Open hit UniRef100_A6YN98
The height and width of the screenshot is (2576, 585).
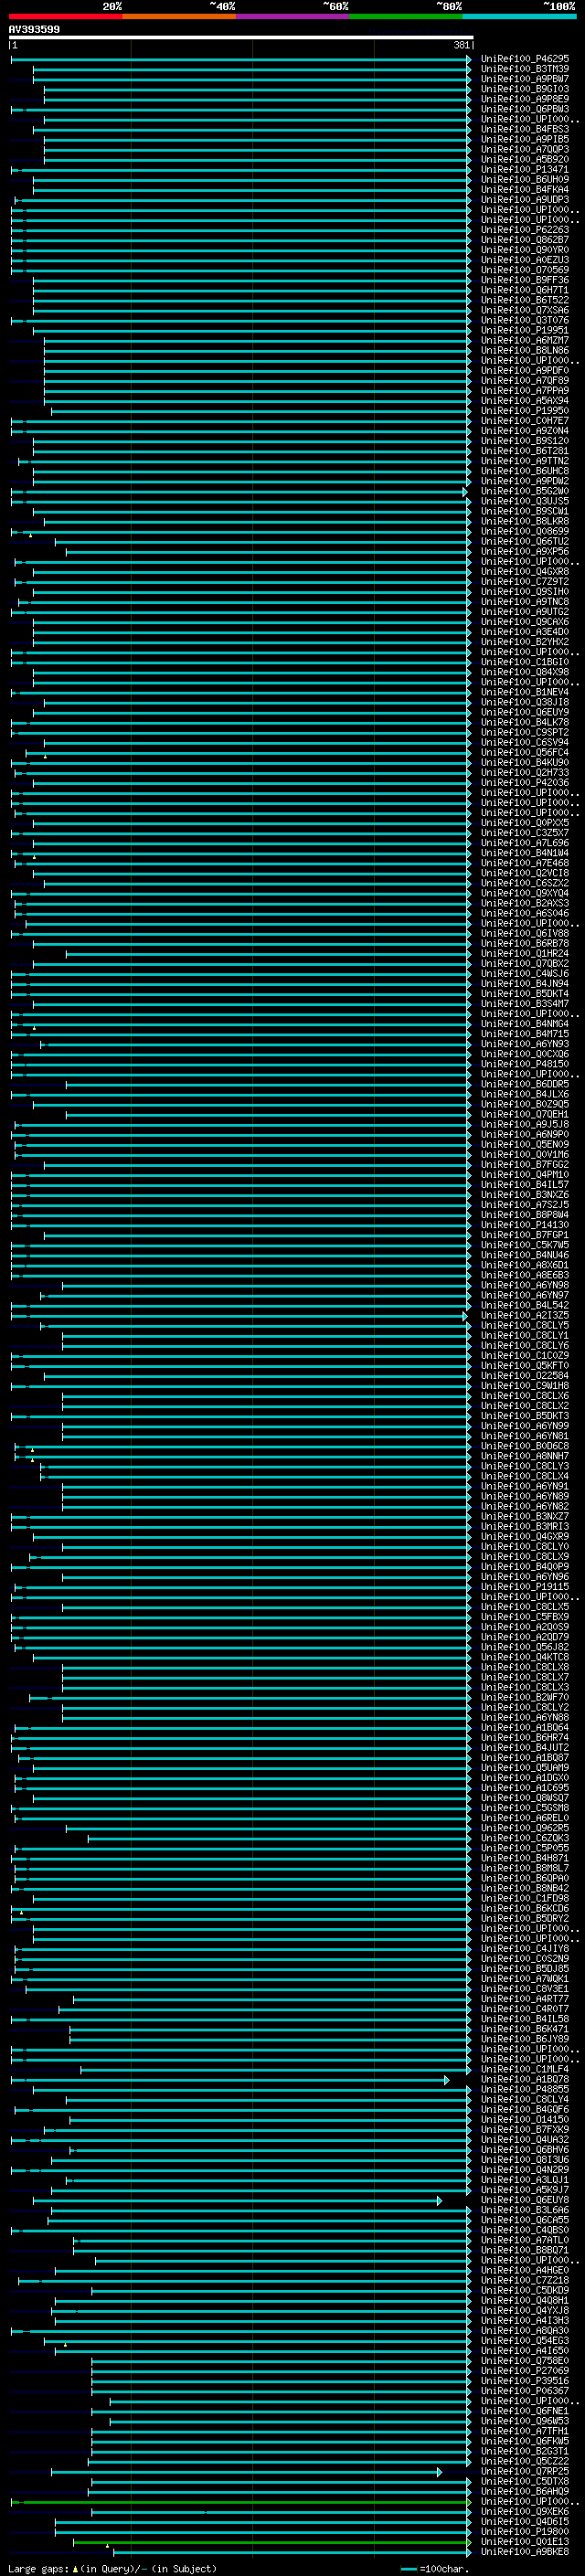525,1285
